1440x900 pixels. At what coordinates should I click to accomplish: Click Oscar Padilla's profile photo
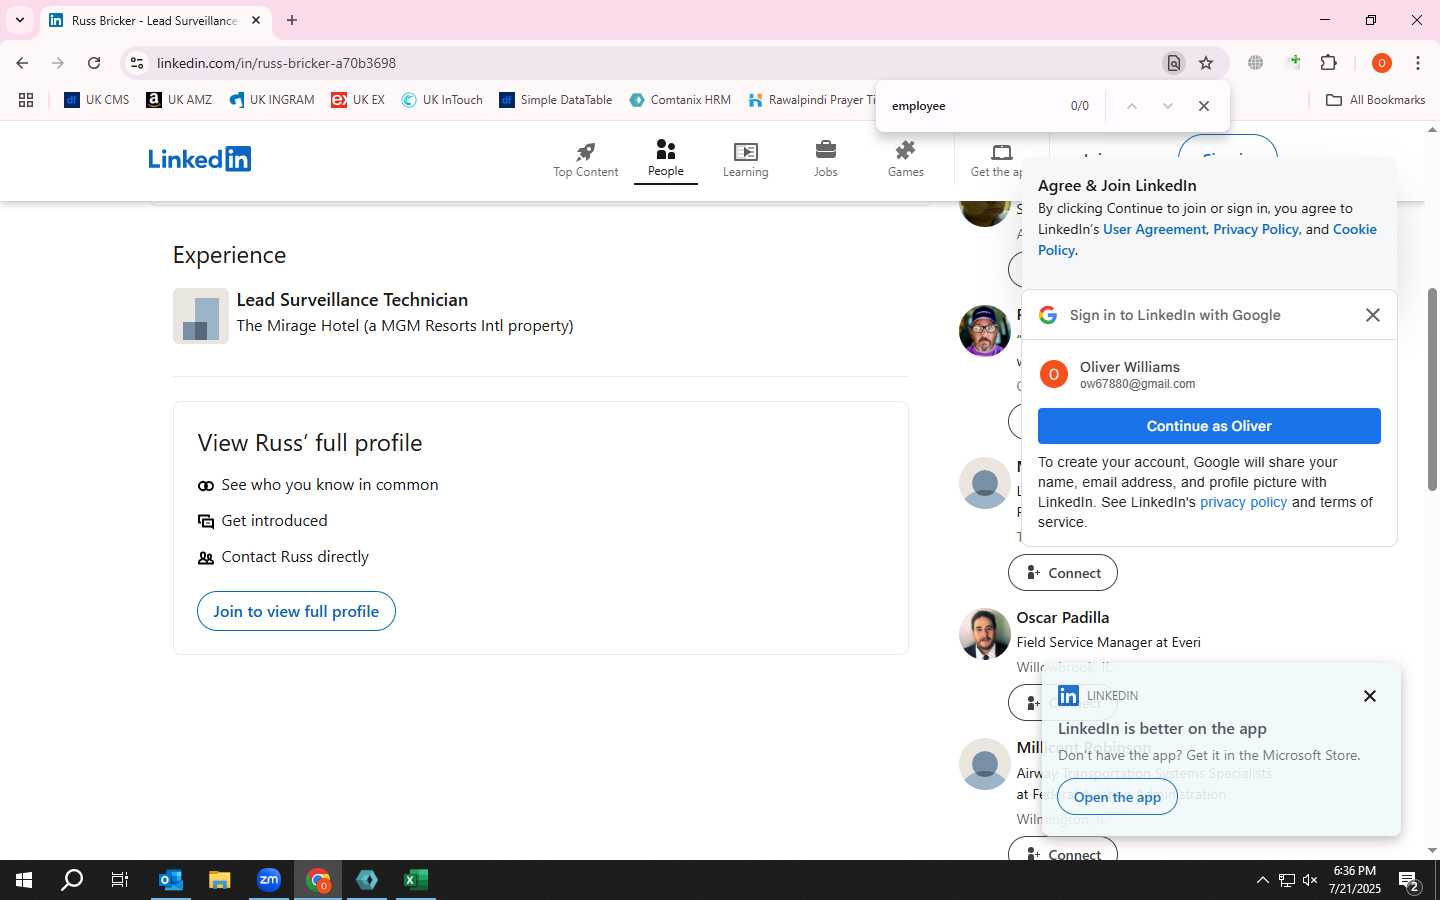[x=985, y=634]
